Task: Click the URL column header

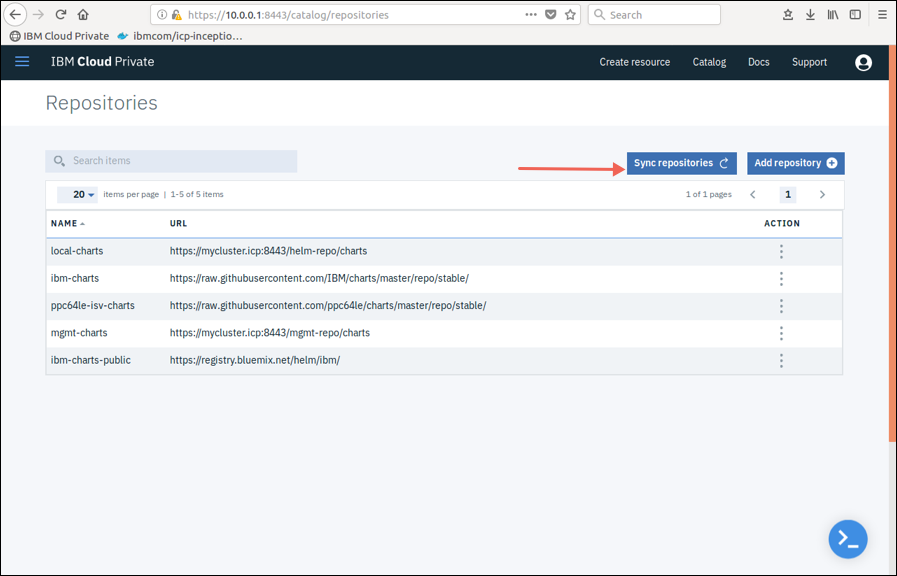Action: tap(178, 223)
